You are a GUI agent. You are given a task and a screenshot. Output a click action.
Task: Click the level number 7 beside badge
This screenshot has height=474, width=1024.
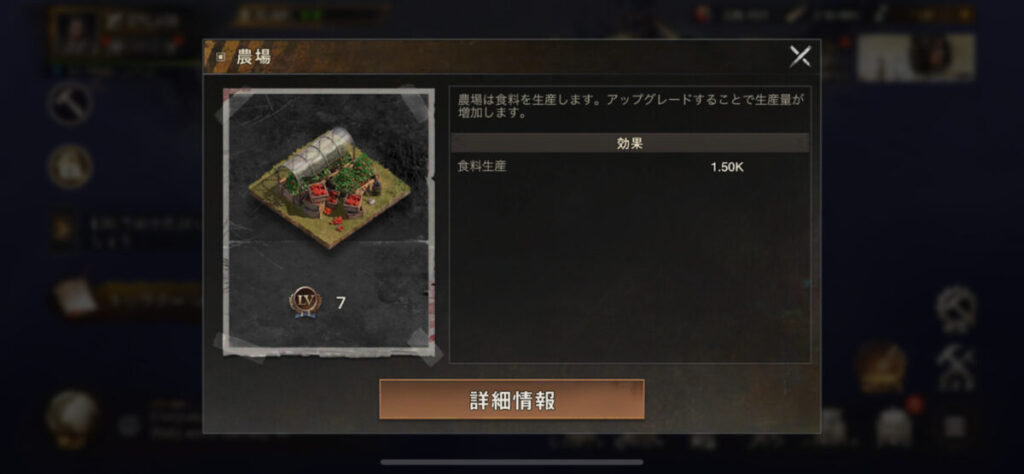click(341, 303)
